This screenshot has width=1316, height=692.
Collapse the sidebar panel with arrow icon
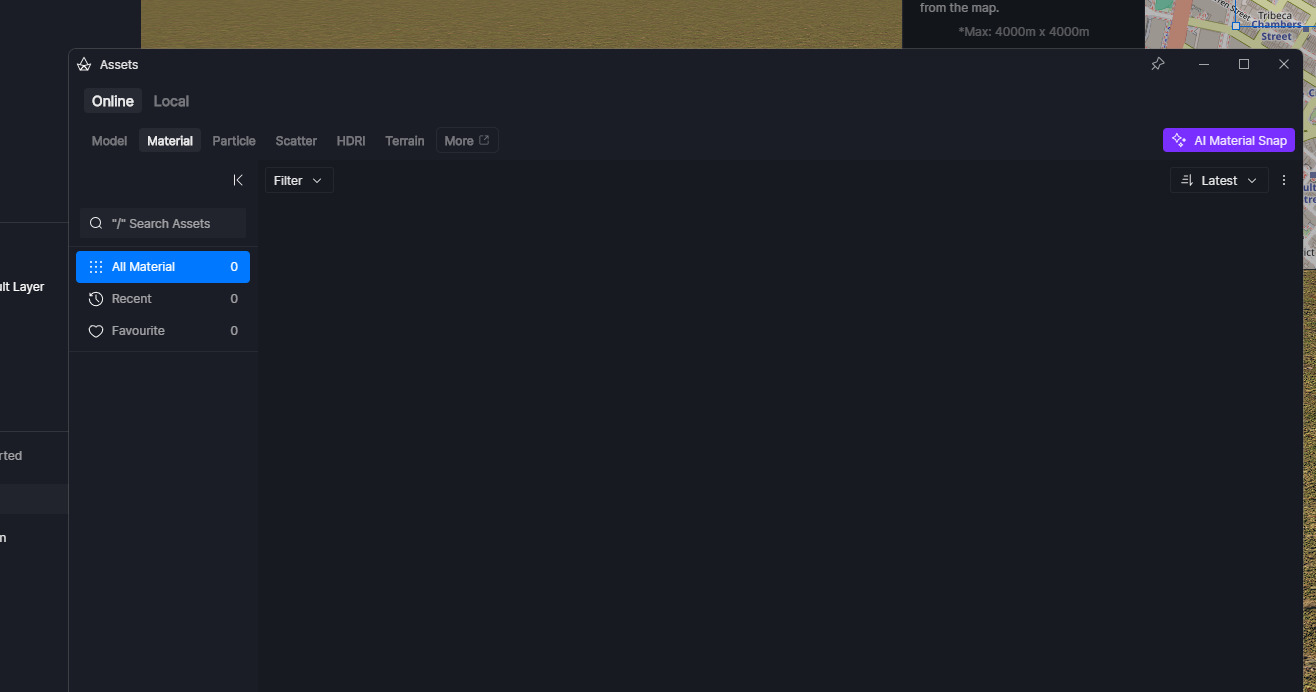tap(238, 180)
